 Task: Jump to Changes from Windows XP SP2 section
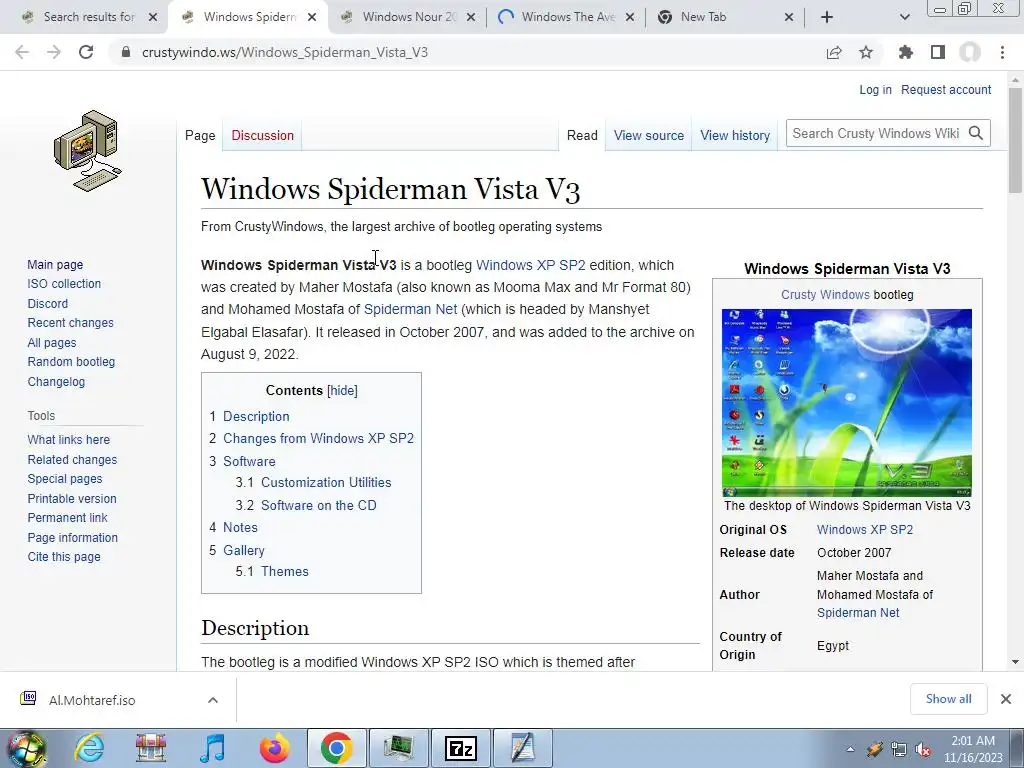point(318,438)
